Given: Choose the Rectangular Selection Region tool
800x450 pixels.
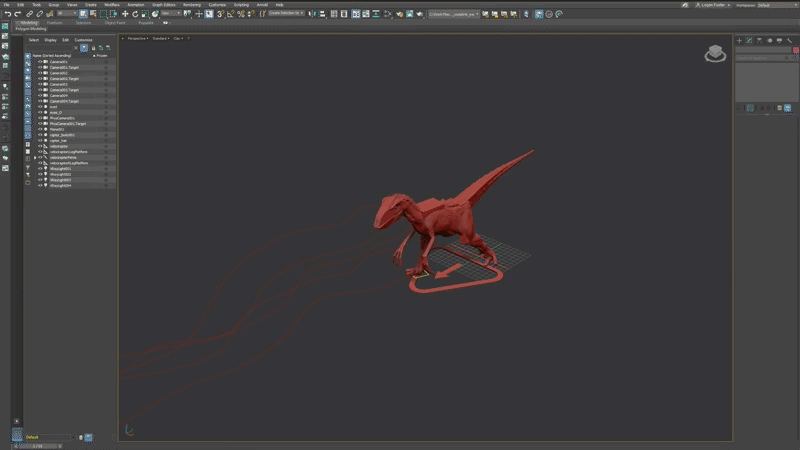Looking at the screenshot, I should point(104,14).
